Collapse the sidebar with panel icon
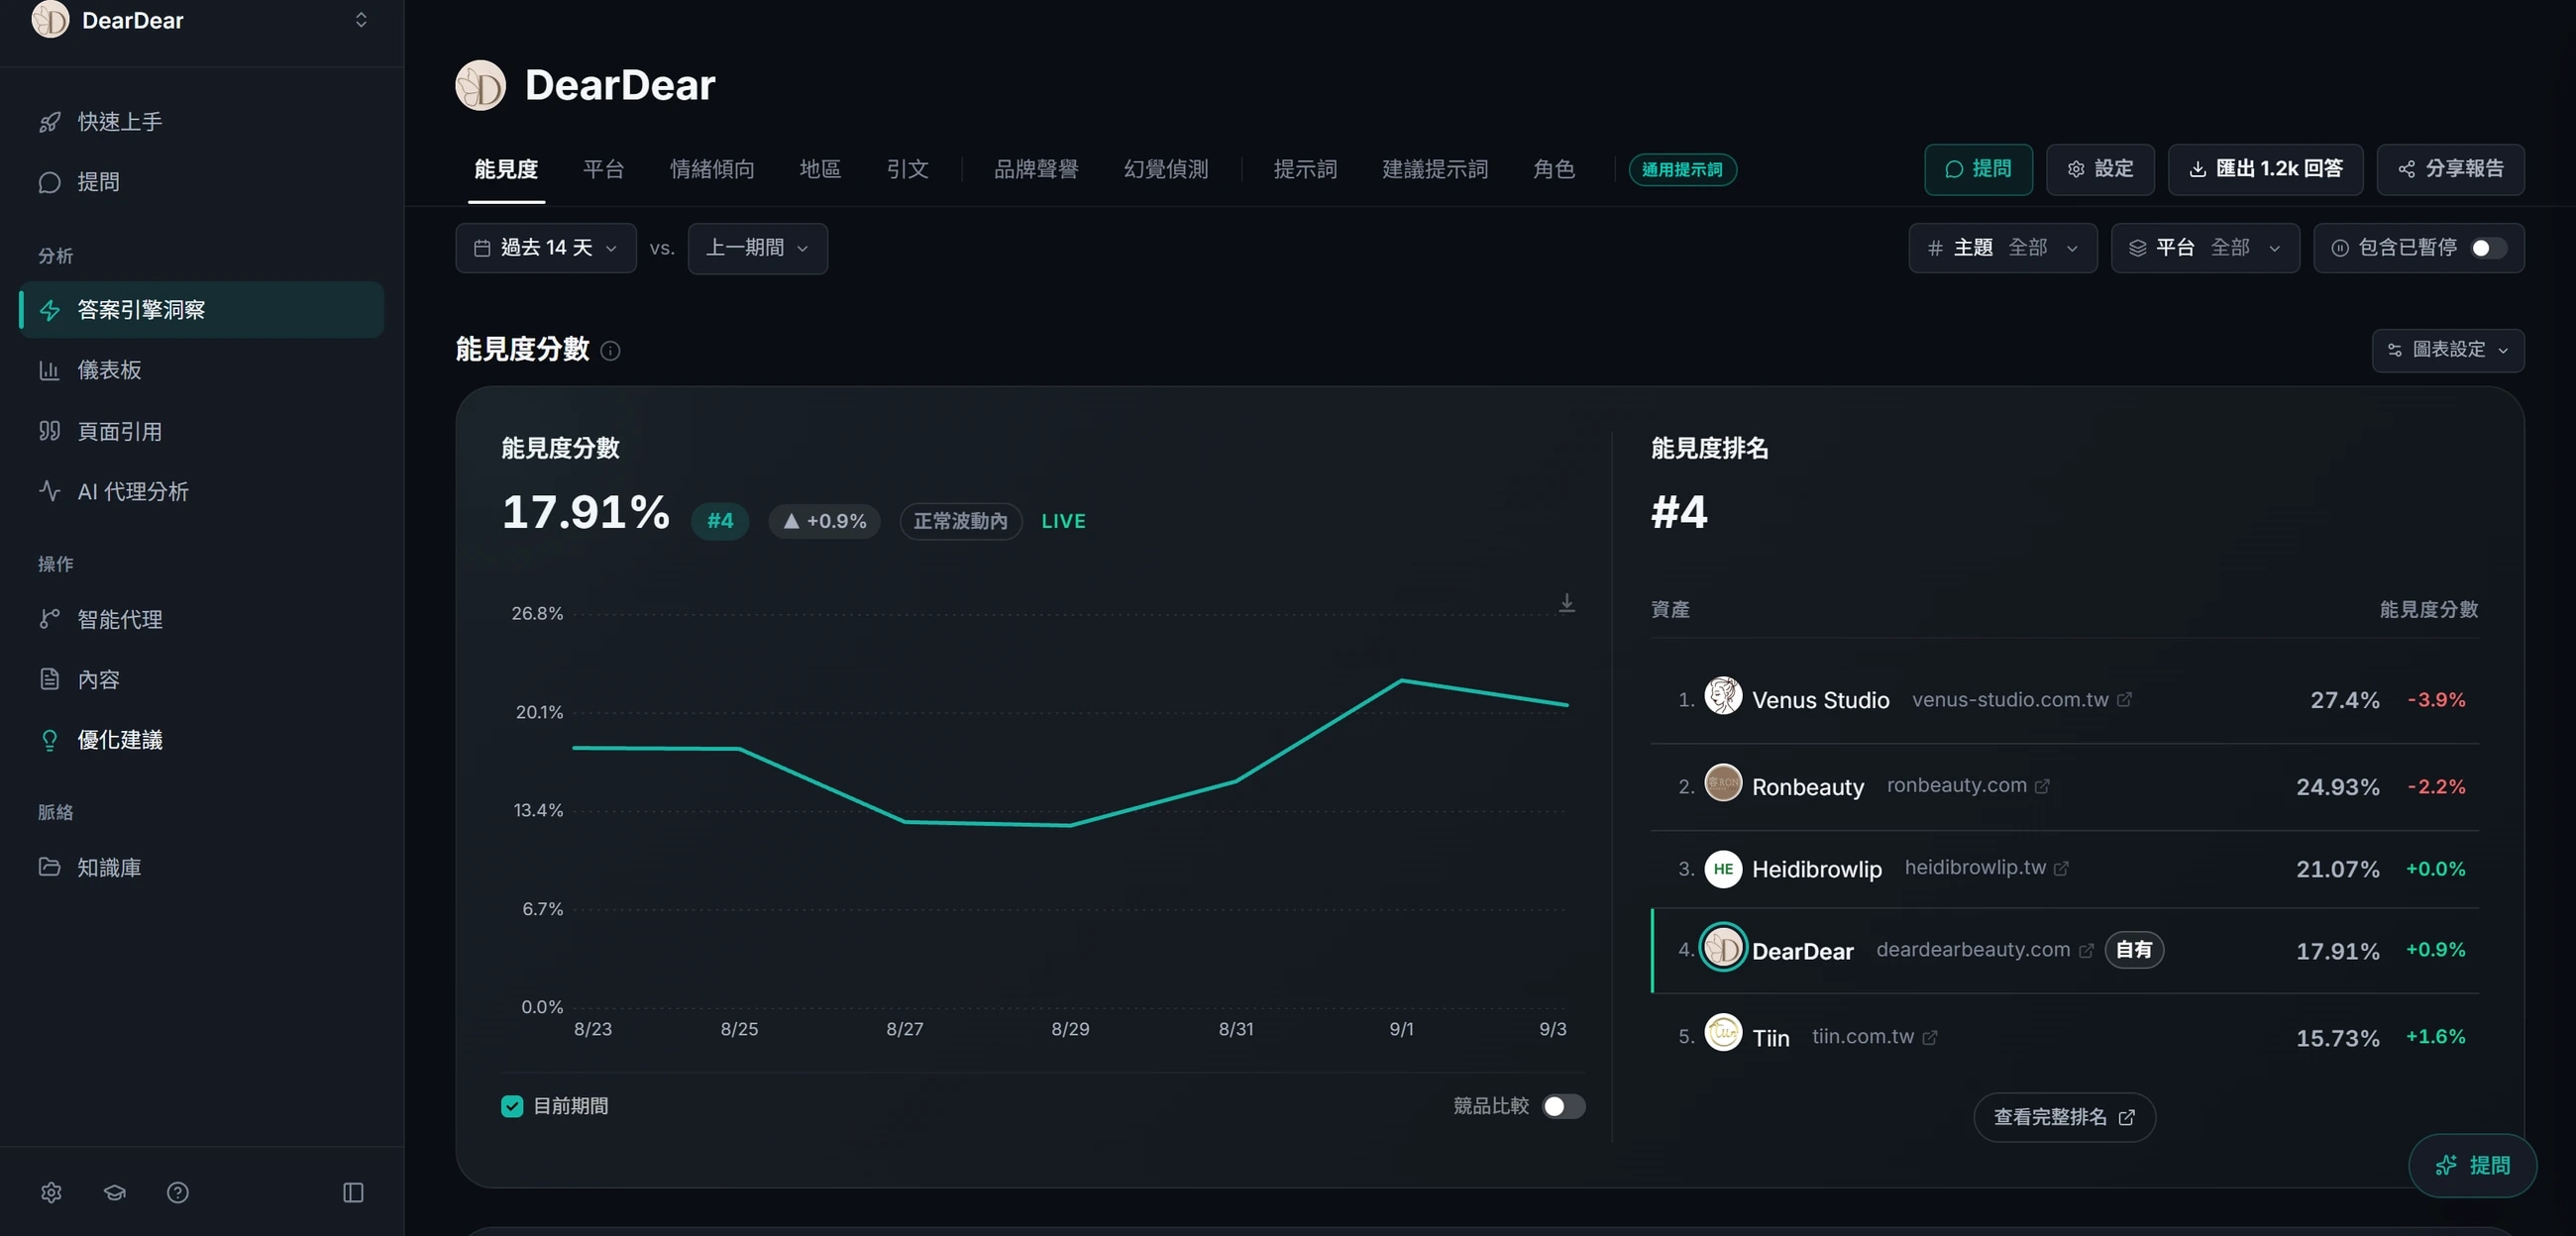 pos(353,1192)
